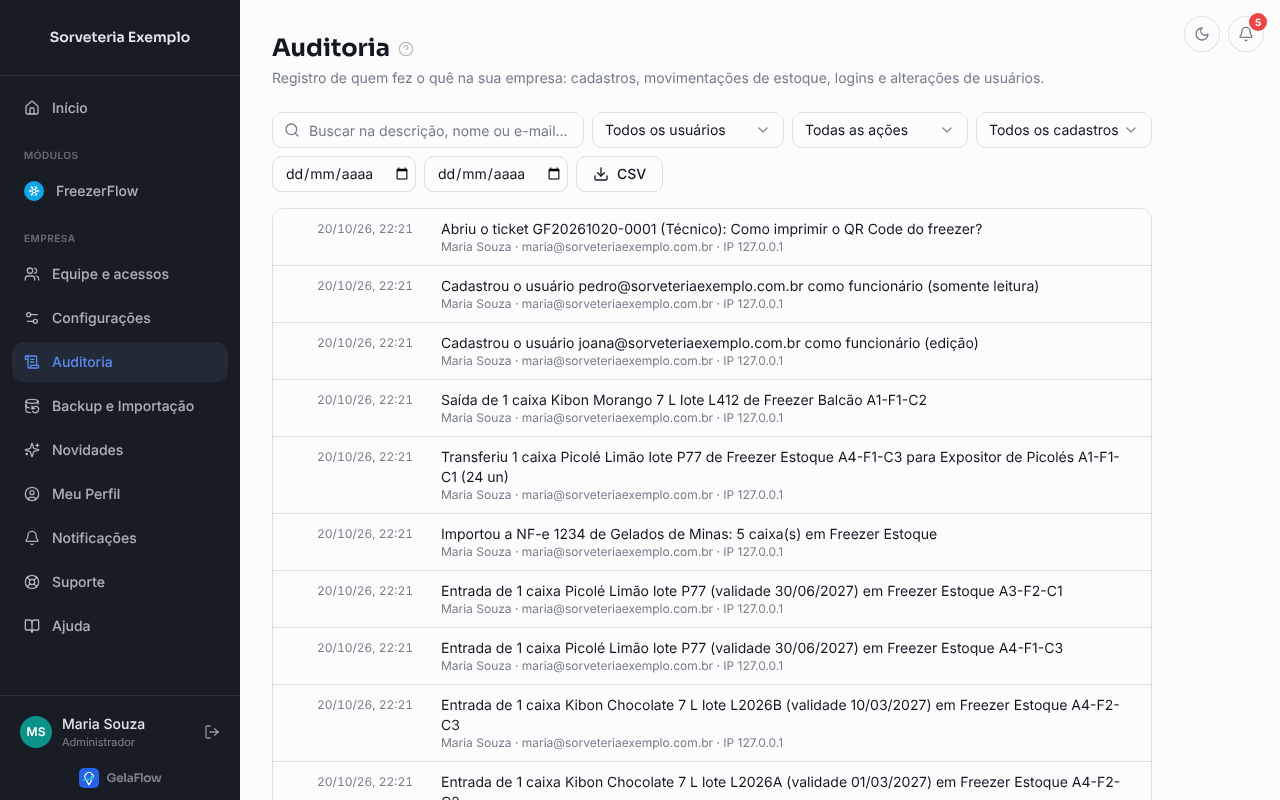Click the Meu Perfil user icon
This screenshot has width=1280, height=800.
point(32,494)
